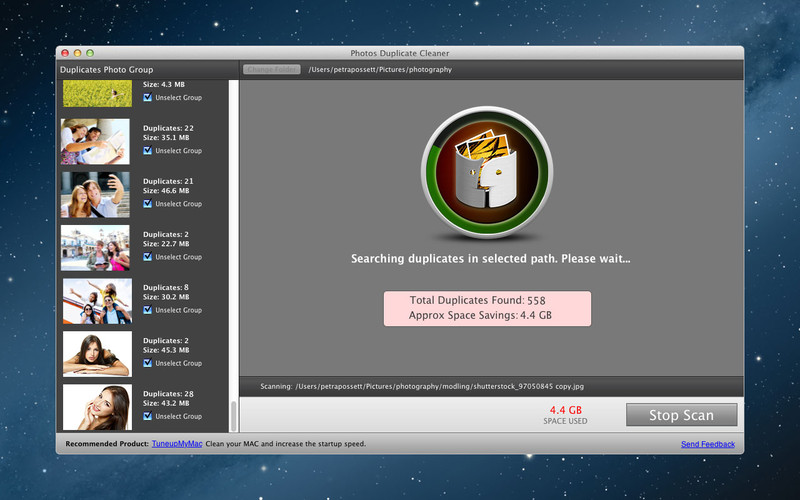Screen dimensions: 800x500
Task: Toggle Unselect Group for the 4.3 MB group
Action: pyautogui.click(x=148, y=98)
